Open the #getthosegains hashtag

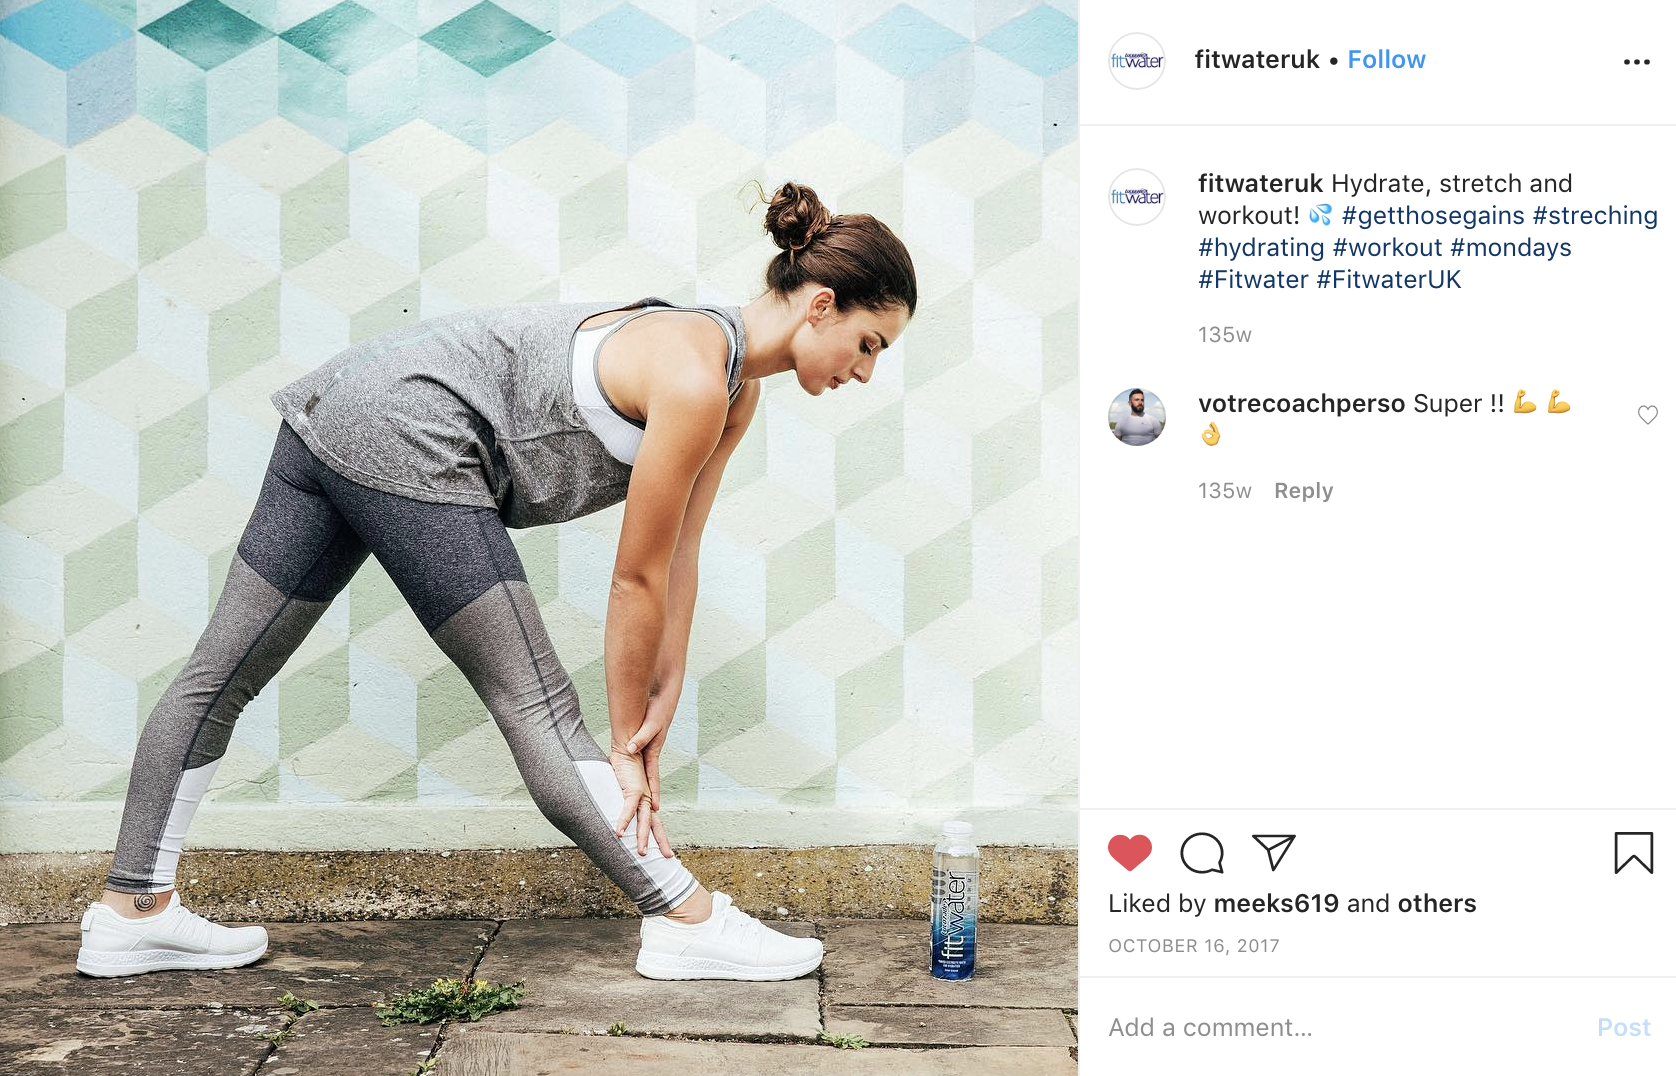pos(1433,216)
